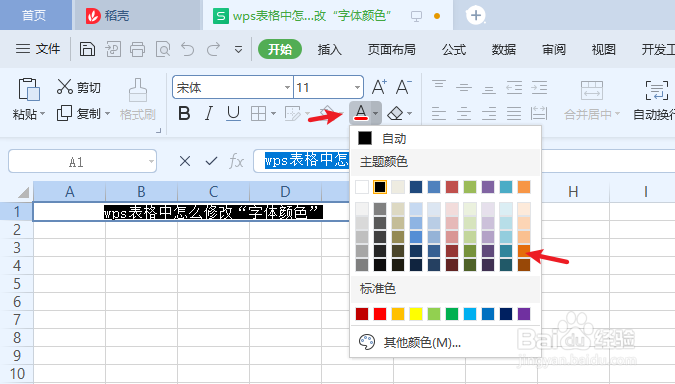The height and width of the screenshot is (384, 675).
Task: Center text horizontally
Action: [x=464, y=114]
